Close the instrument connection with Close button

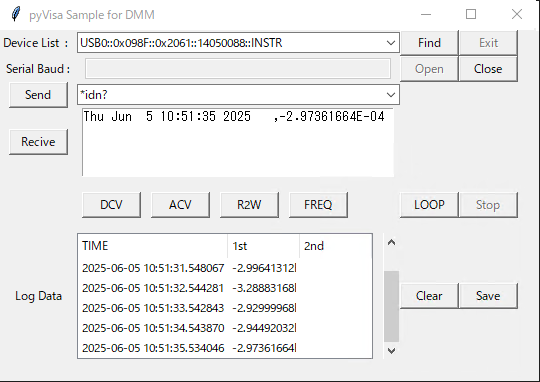click(x=488, y=69)
